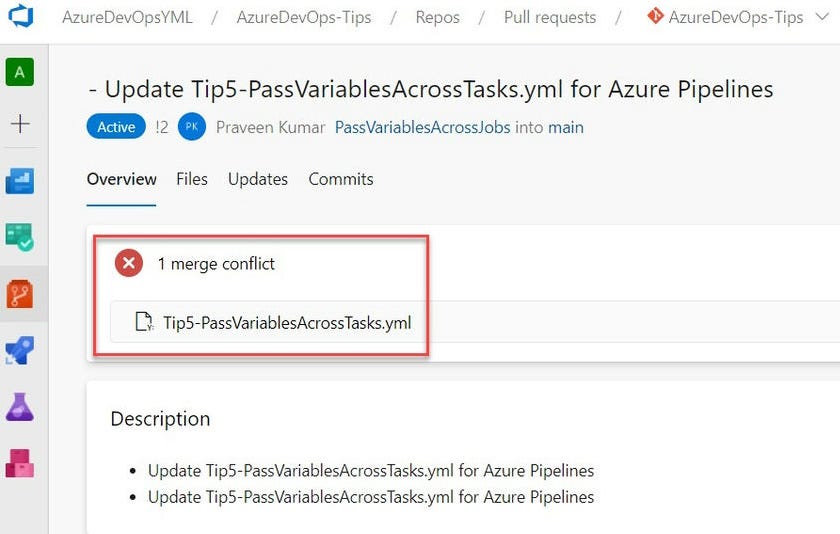Open the flask Test icon in sidebar
Screen dimensions: 840x534
[x=20, y=406]
